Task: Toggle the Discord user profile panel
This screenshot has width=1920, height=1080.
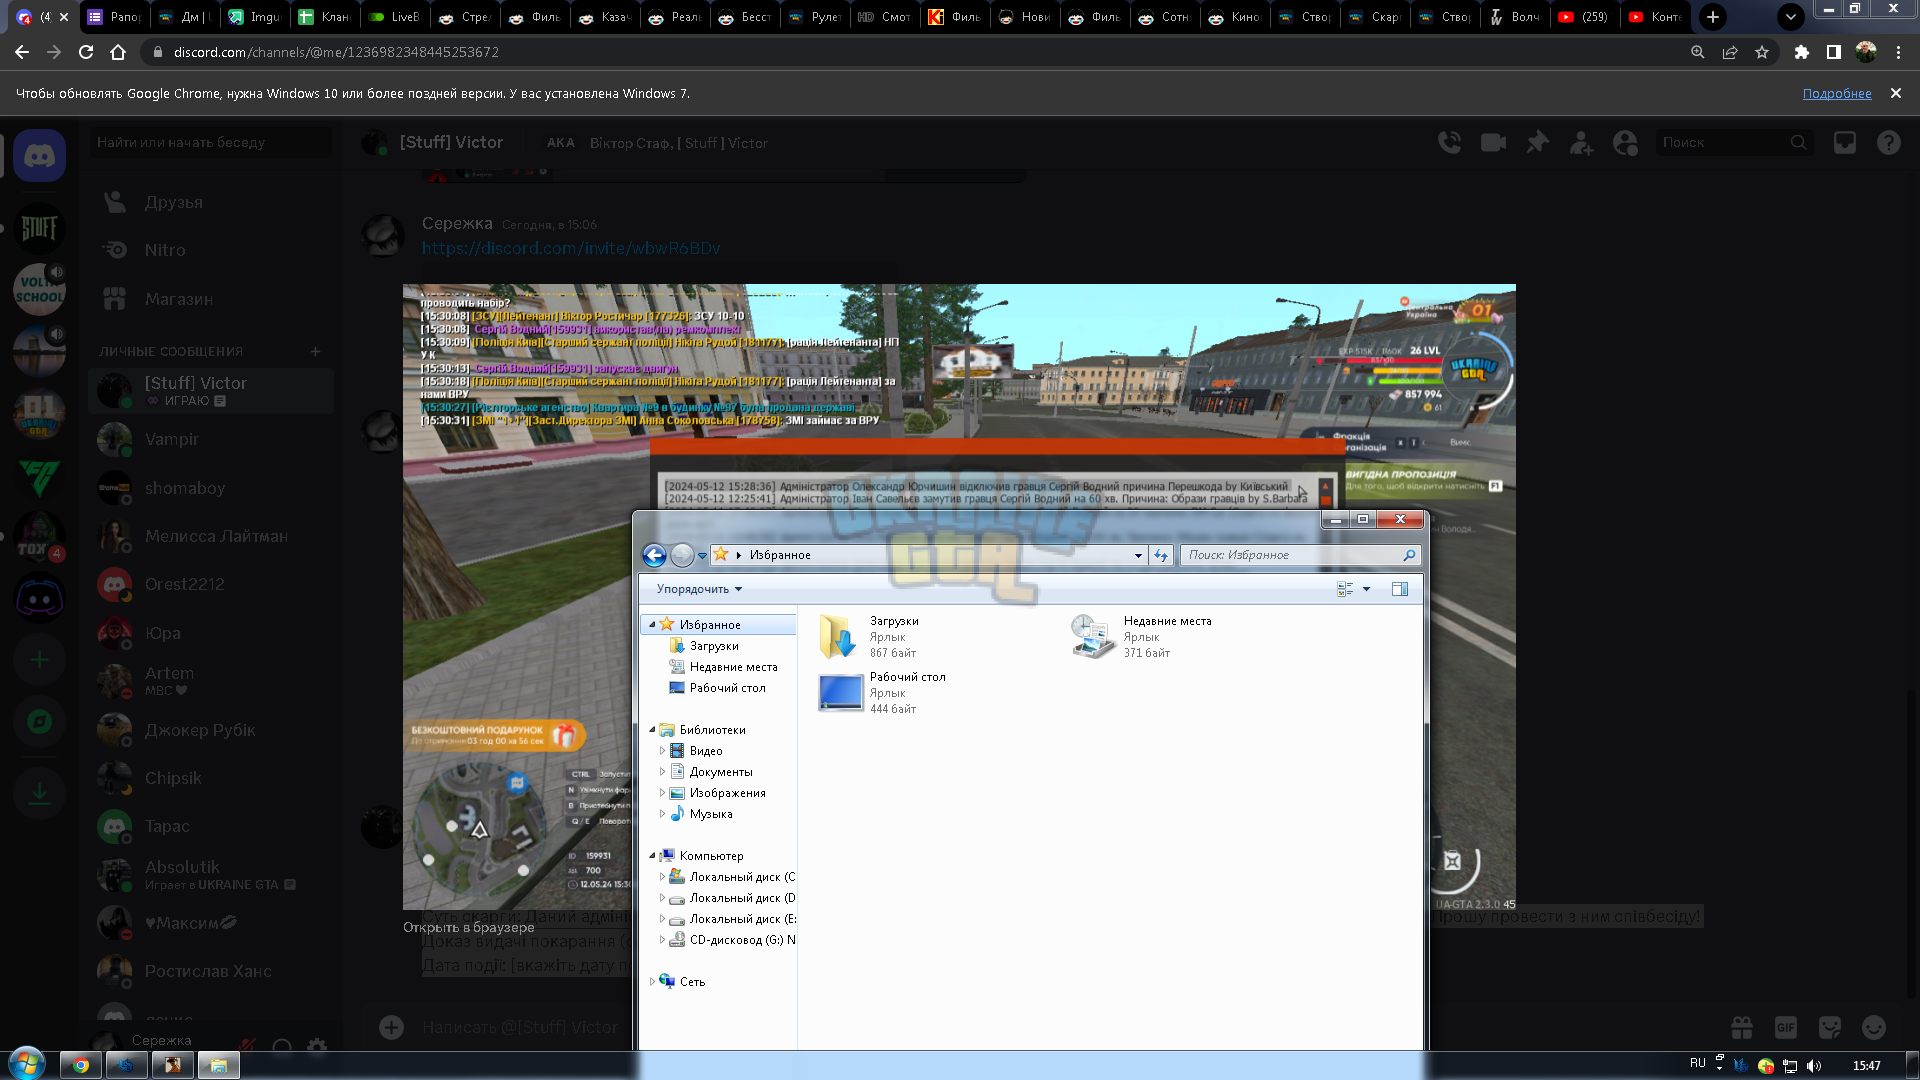Action: click(x=1626, y=143)
